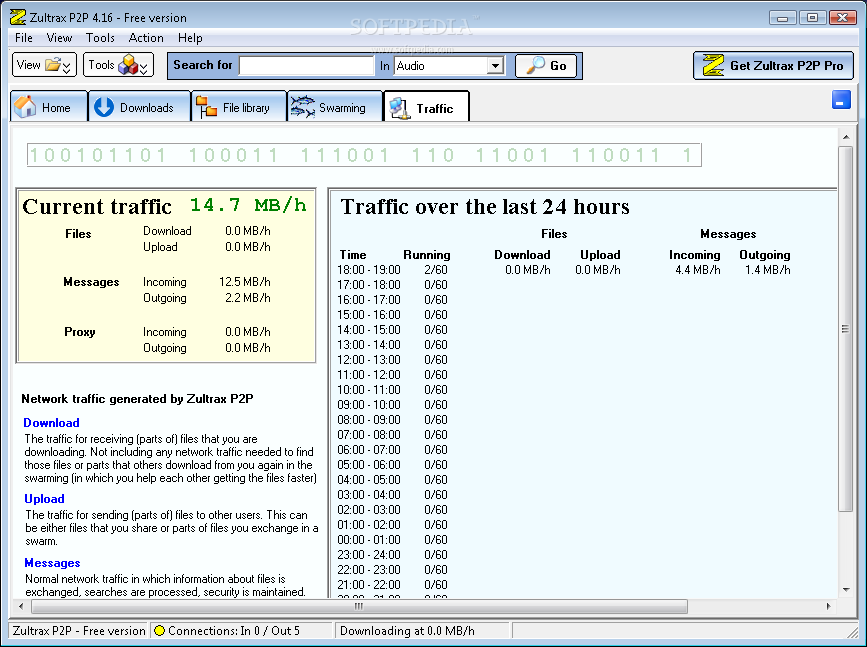Viewport: 867px width, 647px height.
Task: Click the Go search button
Action: tap(546, 66)
